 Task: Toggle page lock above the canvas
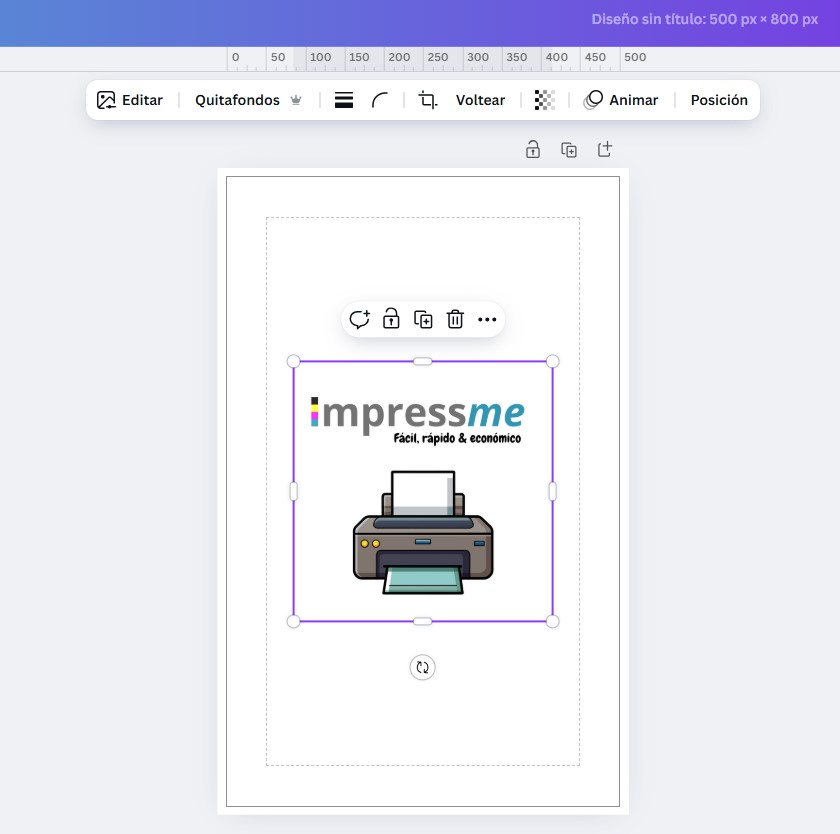coord(533,150)
